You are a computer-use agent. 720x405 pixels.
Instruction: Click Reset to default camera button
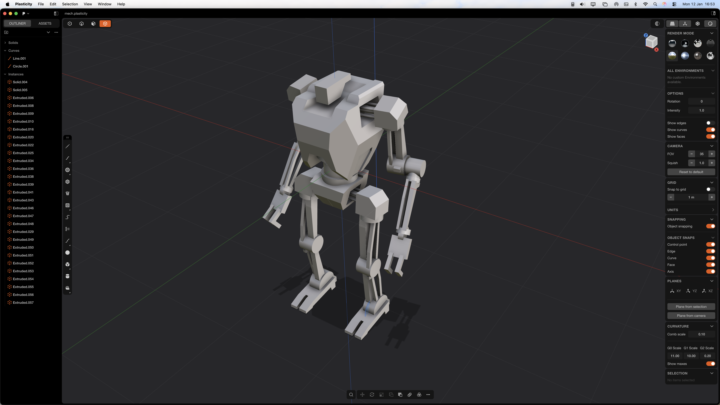(691, 172)
